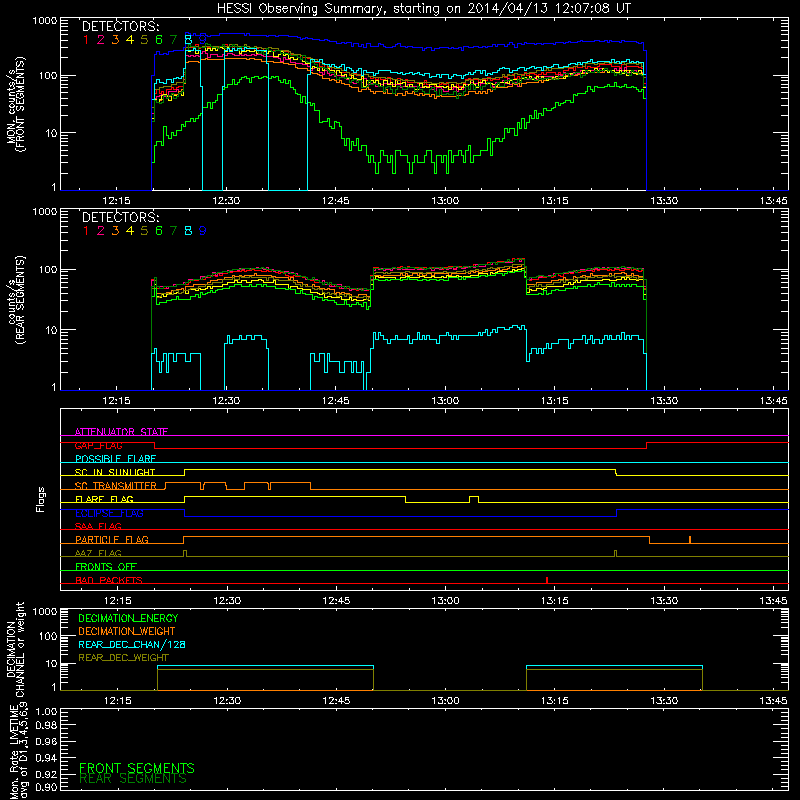Click detector number 2 in rear segments legend

(101, 231)
